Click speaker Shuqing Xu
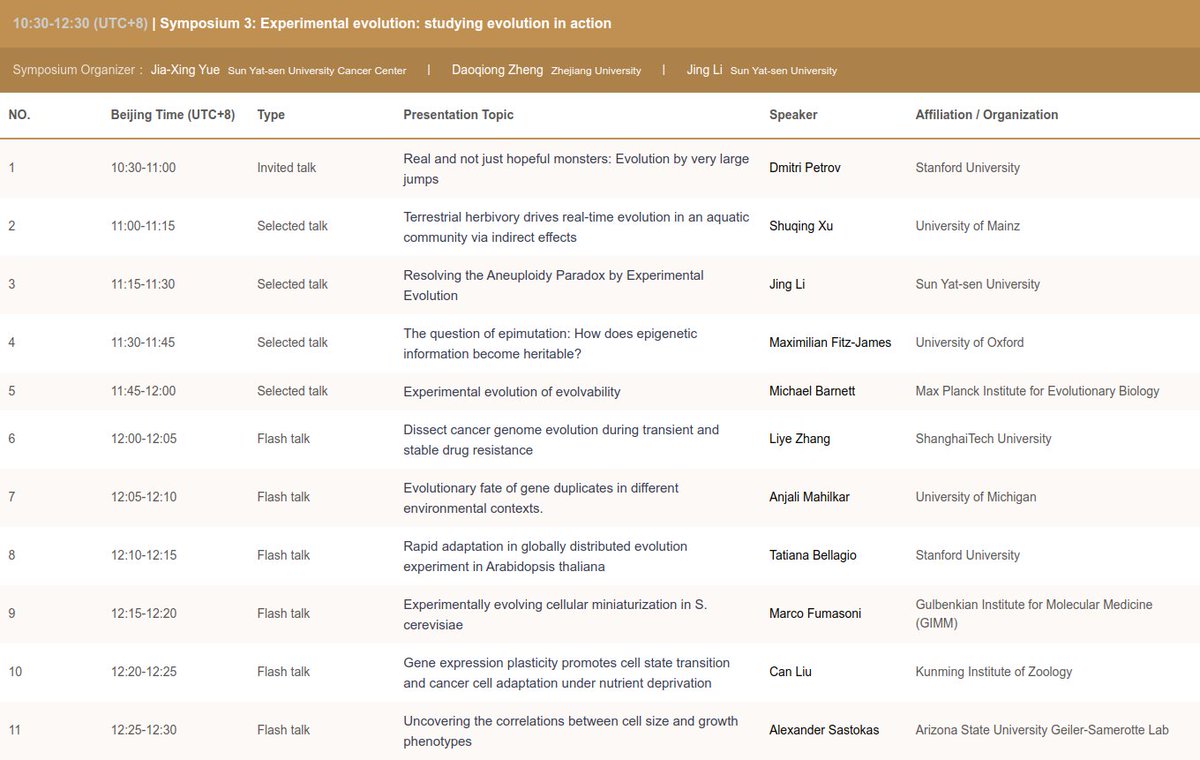The image size is (1200, 760). (x=801, y=226)
